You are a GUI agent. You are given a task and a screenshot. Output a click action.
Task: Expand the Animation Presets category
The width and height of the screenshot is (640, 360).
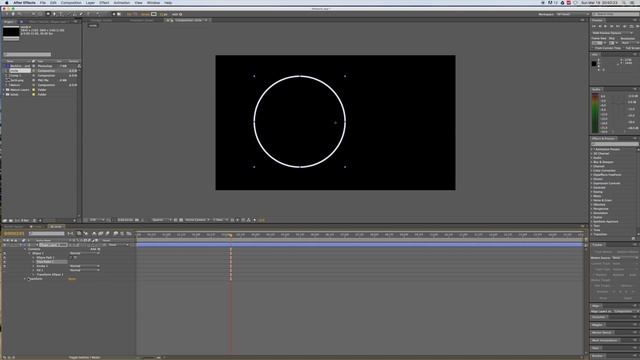[x=592, y=149]
